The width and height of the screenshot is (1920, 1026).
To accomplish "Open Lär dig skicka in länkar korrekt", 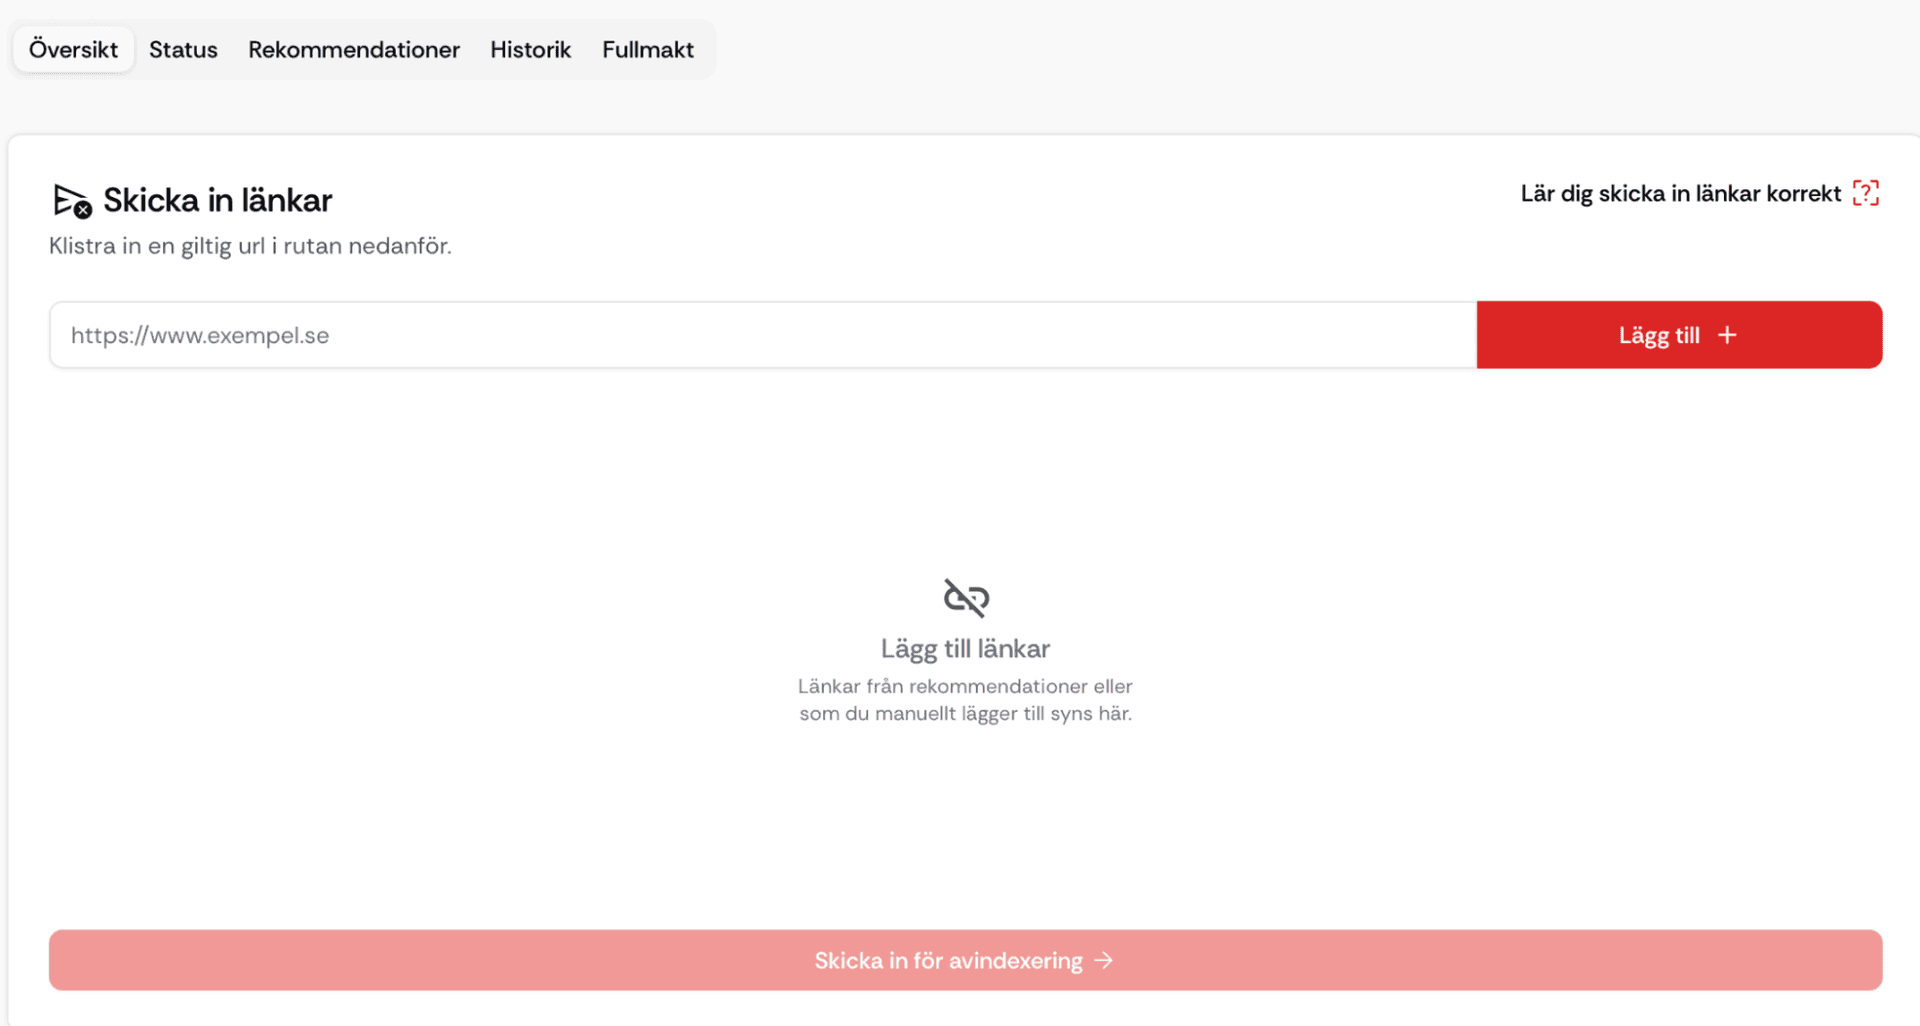I will point(1680,194).
